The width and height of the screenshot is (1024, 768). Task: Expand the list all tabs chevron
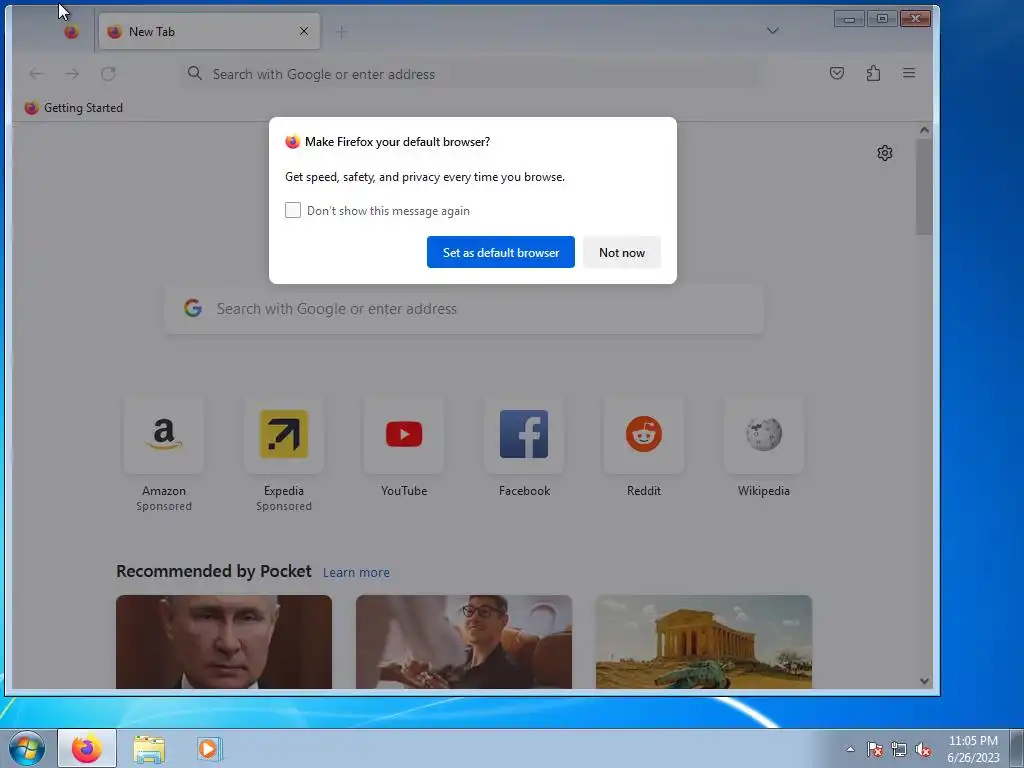pos(773,31)
